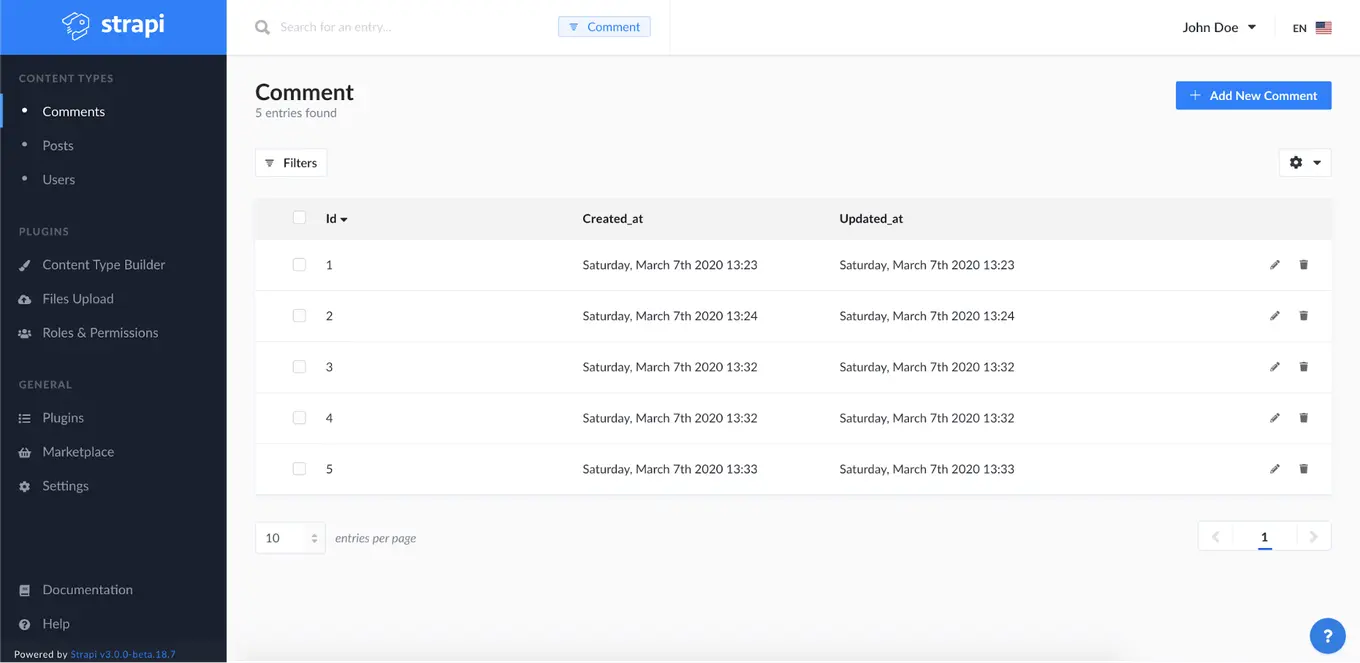Click the Filters control above the table
1360x663 pixels.
[x=290, y=162]
